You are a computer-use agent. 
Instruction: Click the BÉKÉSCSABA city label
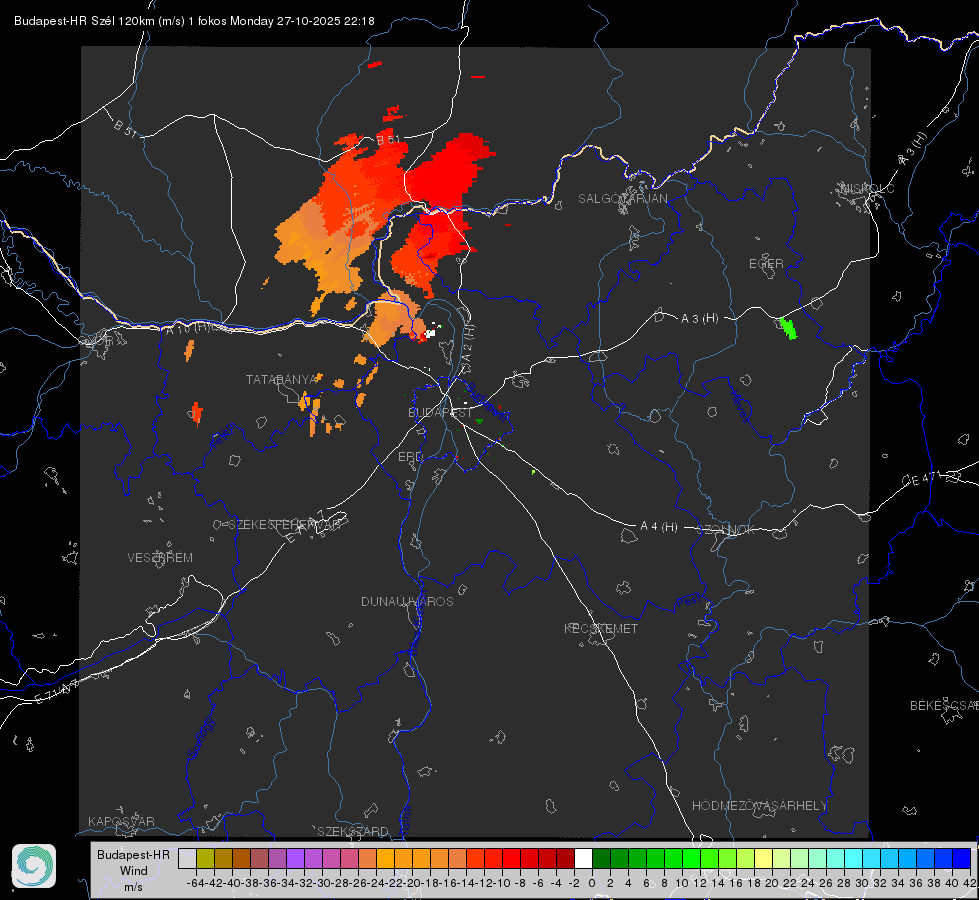tap(944, 705)
